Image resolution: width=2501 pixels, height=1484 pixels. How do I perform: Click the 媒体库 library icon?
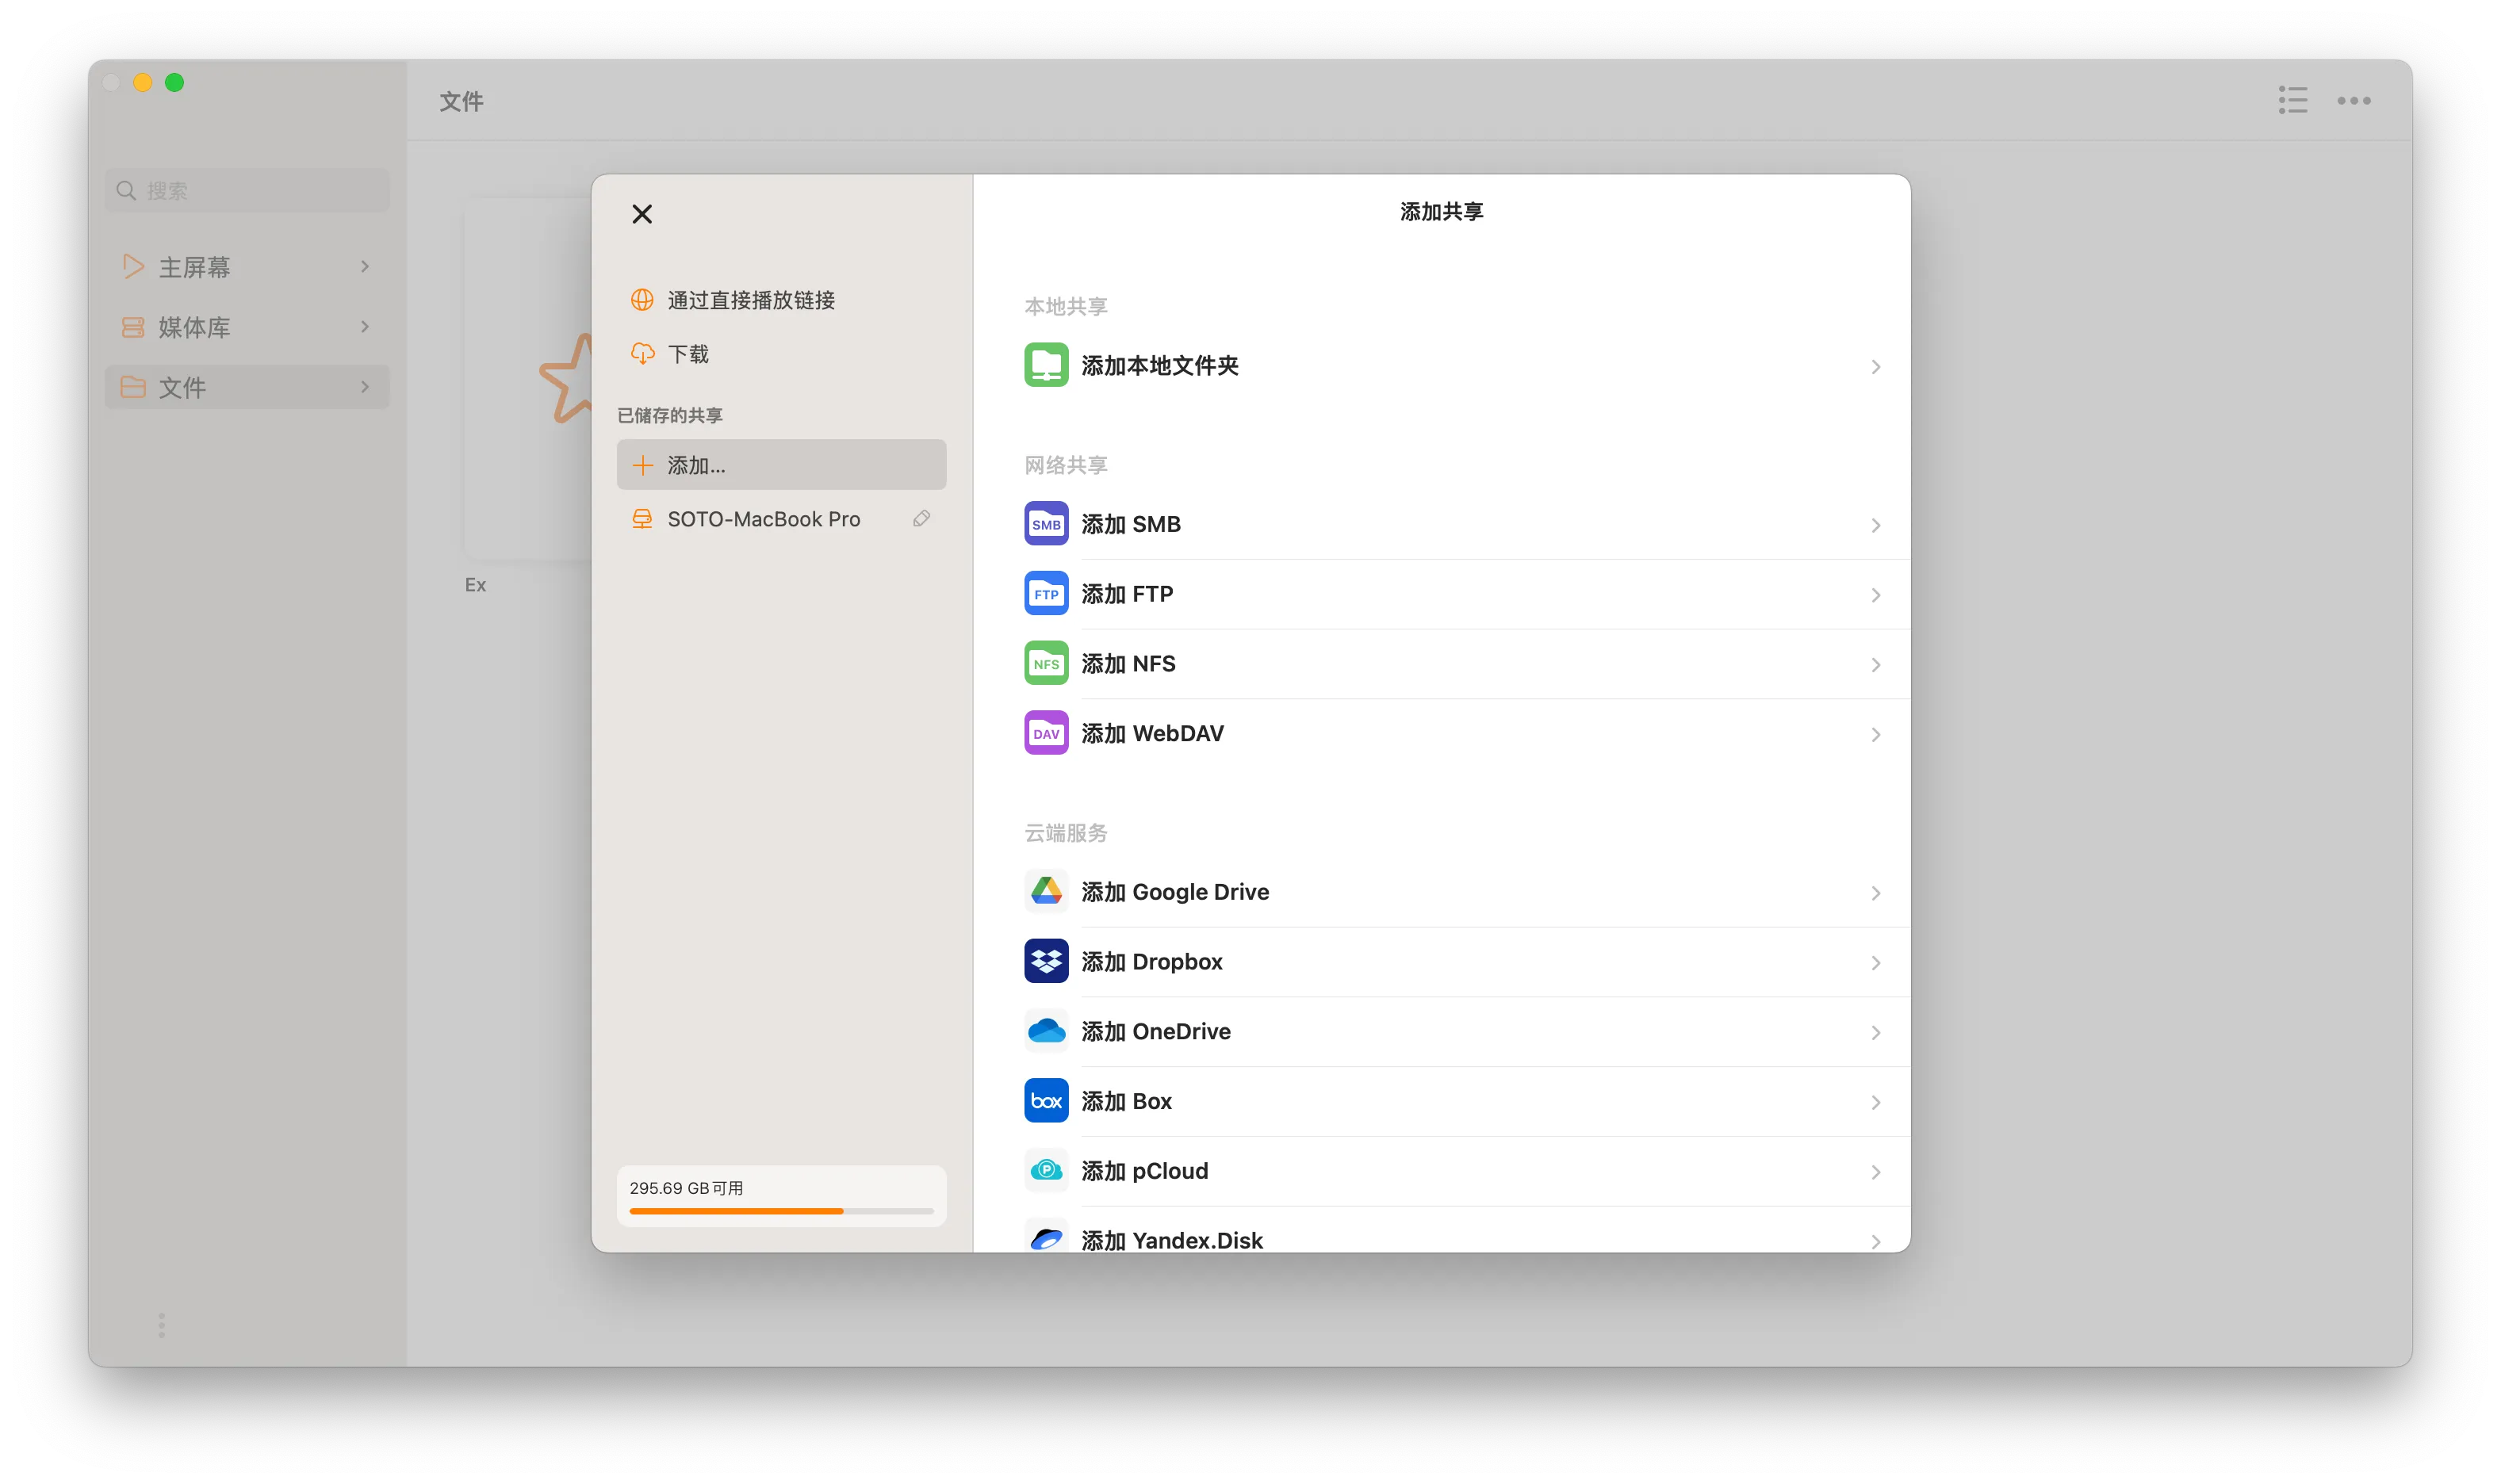pyautogui.click(x=132, y=327)
